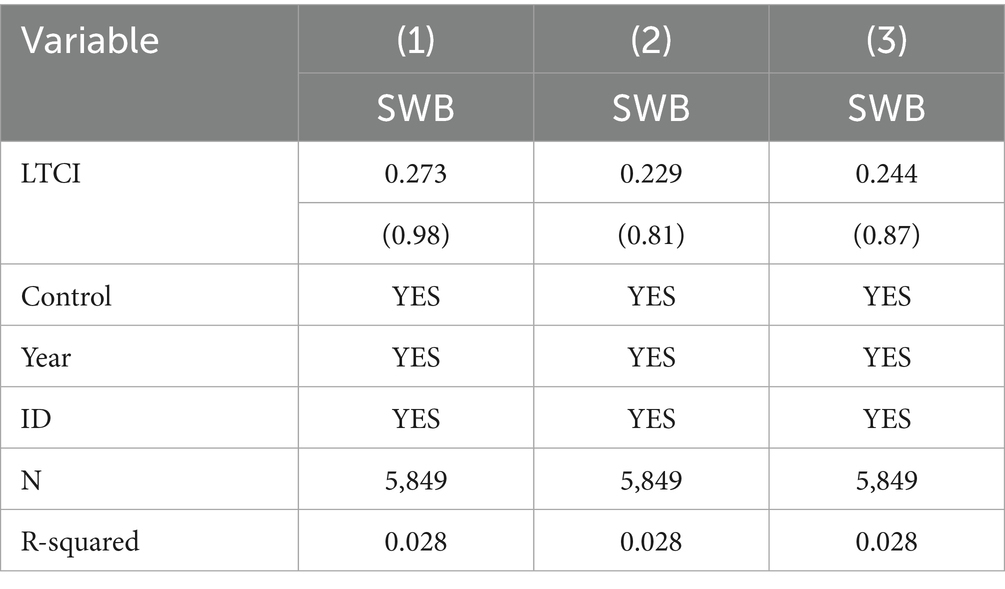This screenshot has width=1005, height=589.
Task: Click the LTCI row label
Action: tap(51, 174)
